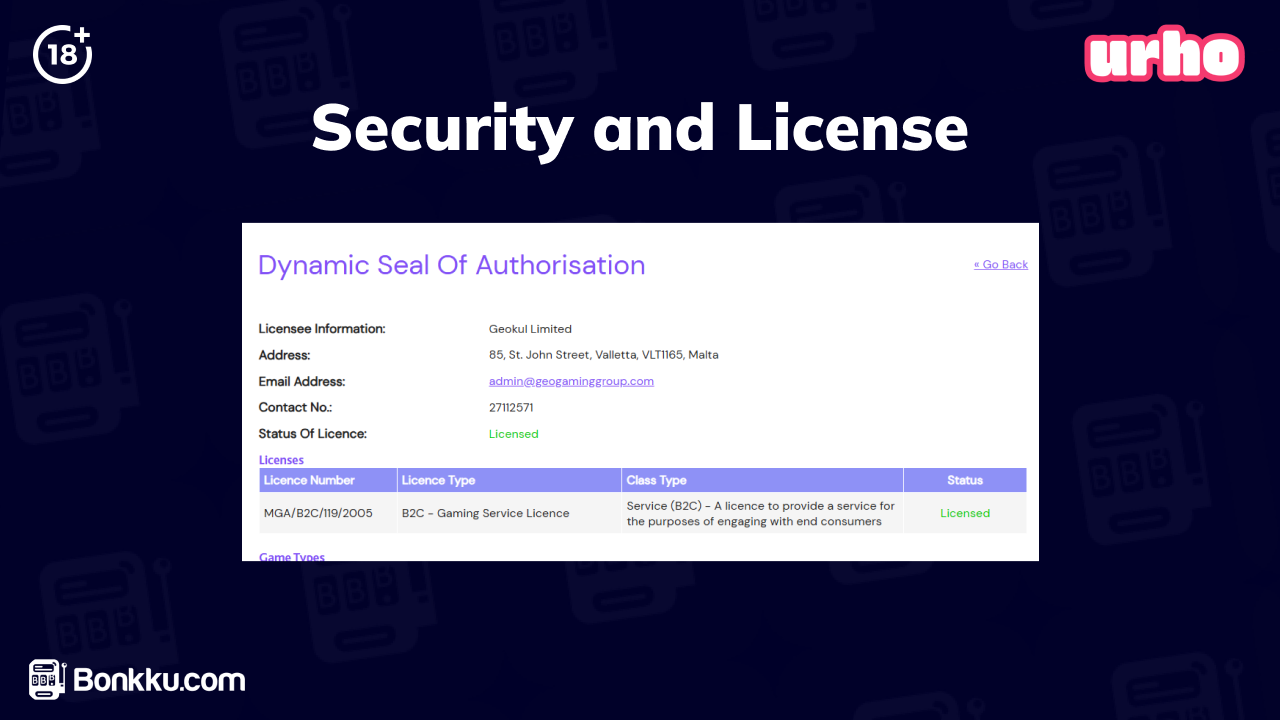Click the B2C - Gaming Service Licence cell
The width and height of the screenshot is (1280, 720).
pyautogui.click(x=509, y=513)
